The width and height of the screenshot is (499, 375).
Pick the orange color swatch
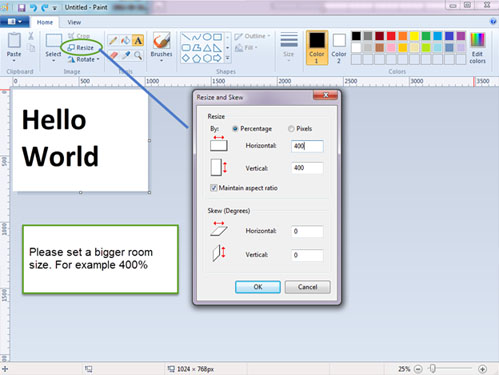[x=402, y=36]
